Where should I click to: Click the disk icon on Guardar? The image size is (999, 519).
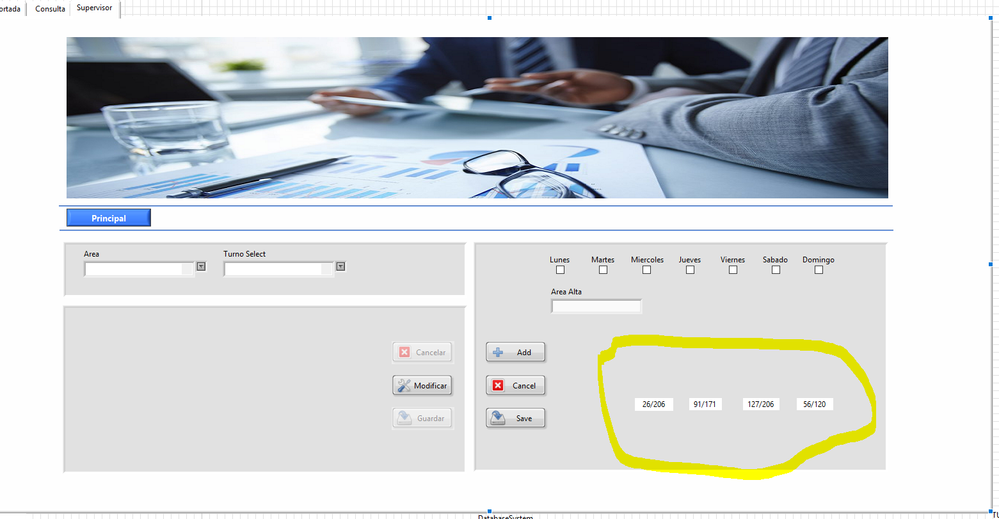click(x=405, y=418)
